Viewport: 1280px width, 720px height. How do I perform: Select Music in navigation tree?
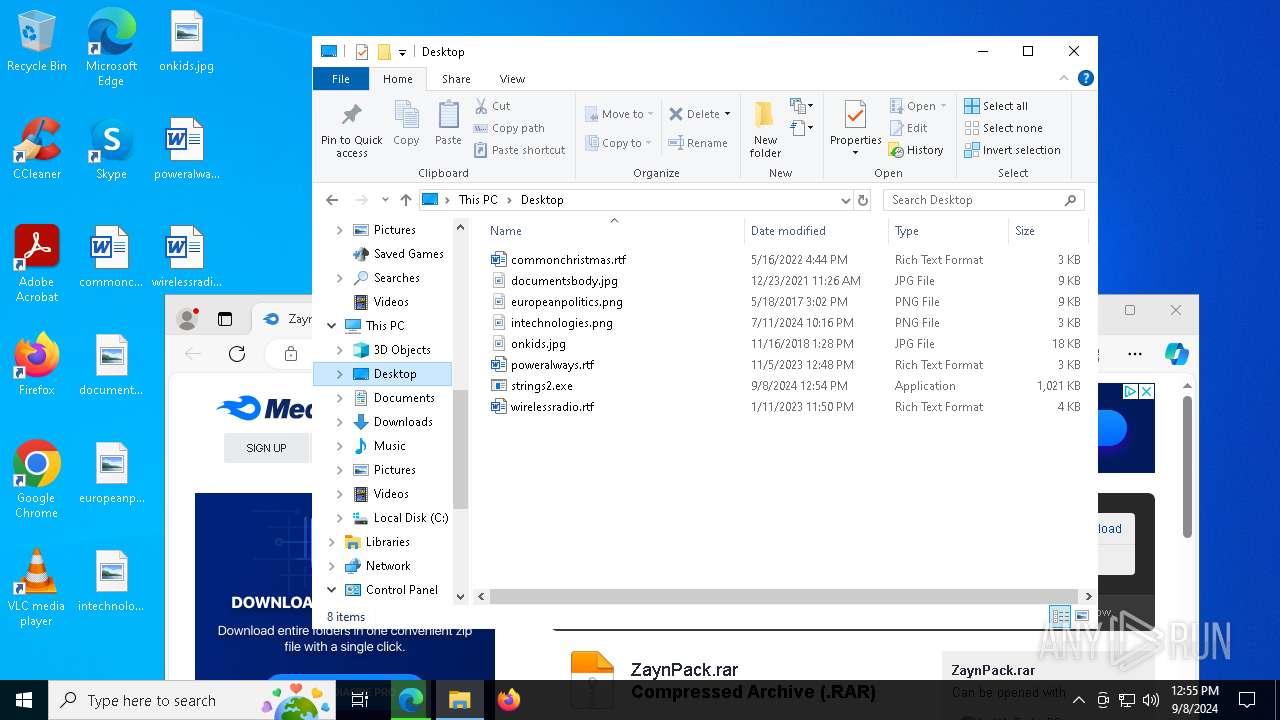pyautogui.click(x=389, y=446)
